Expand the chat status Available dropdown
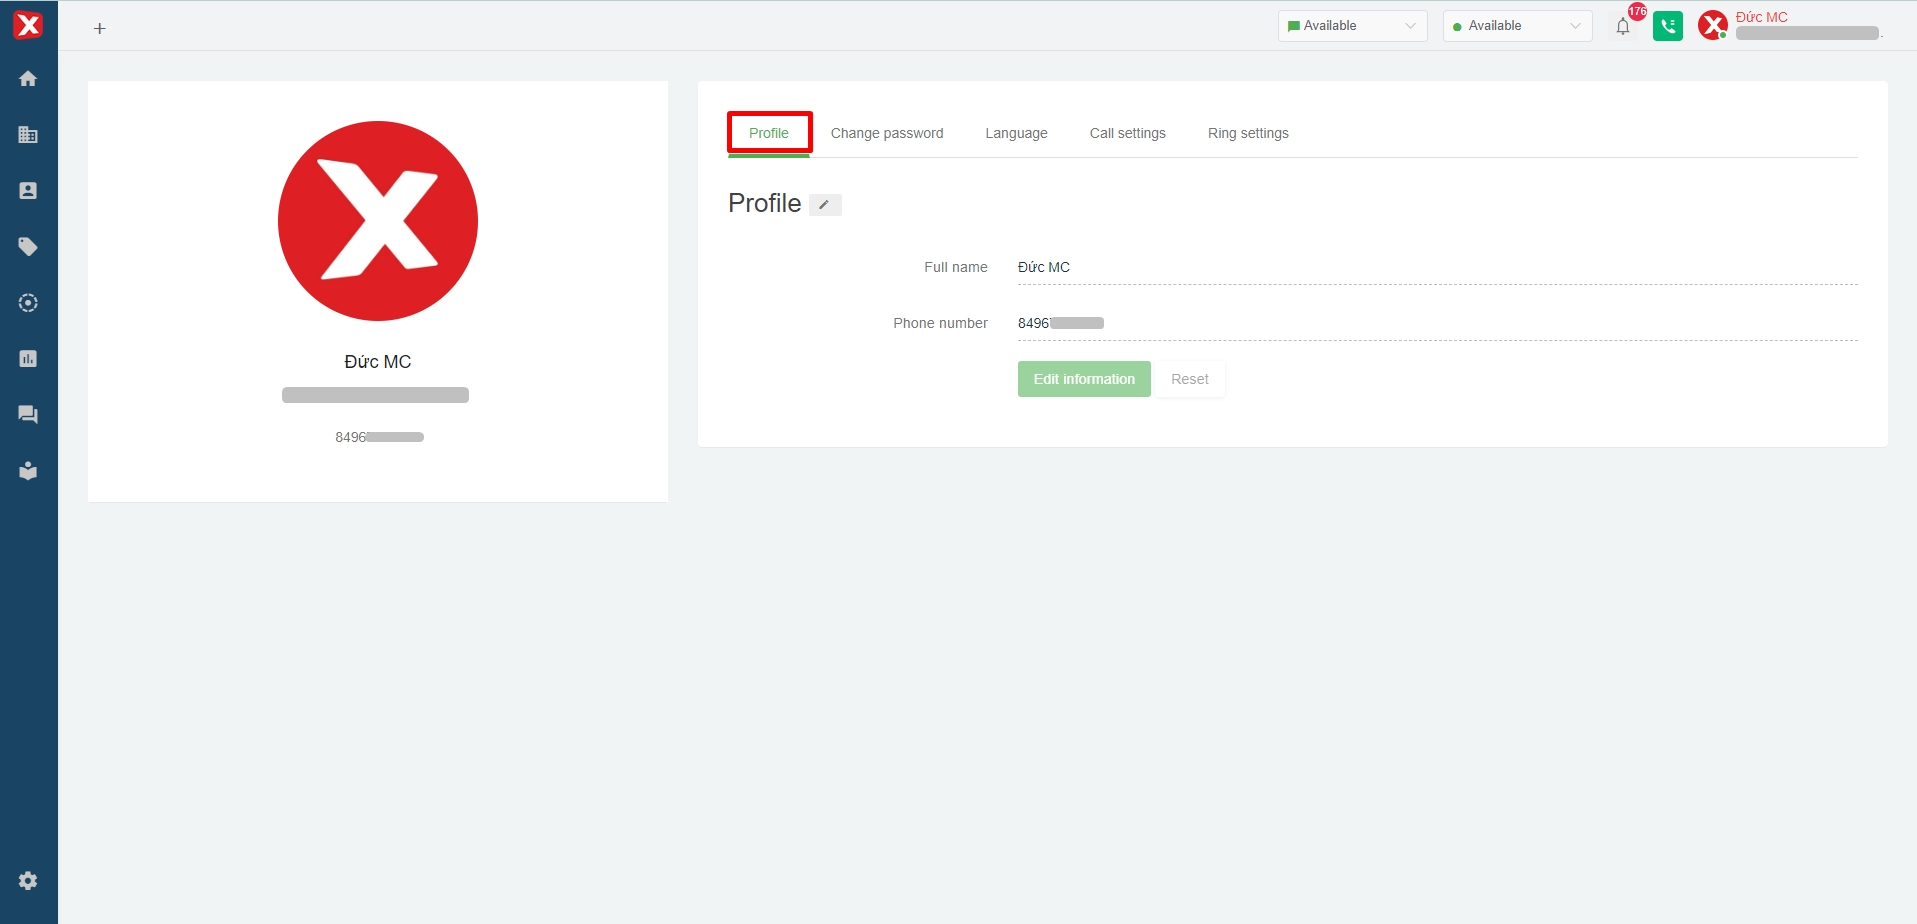The width and height of the screenshot is (1917, 924). point(1352,26)
